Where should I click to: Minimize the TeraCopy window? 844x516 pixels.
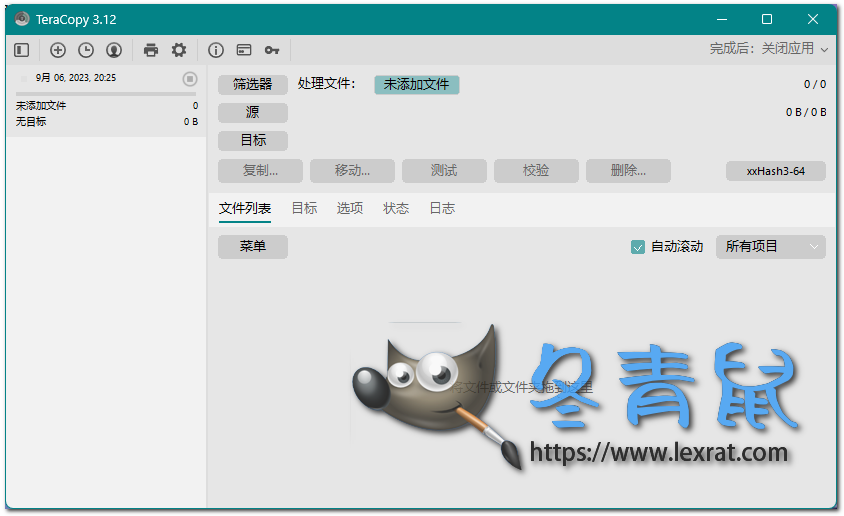722,19
